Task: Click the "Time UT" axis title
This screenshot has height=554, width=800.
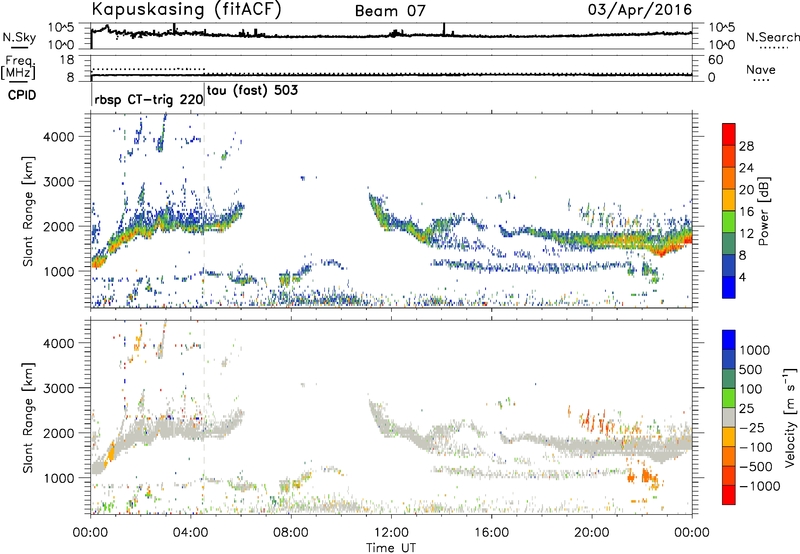Action: pos(391,548)
